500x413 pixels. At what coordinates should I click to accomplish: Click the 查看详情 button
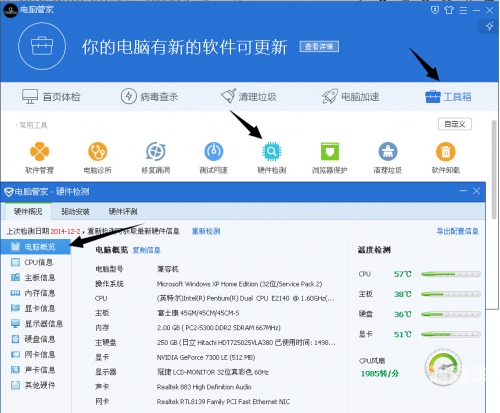tap(319, 47)
